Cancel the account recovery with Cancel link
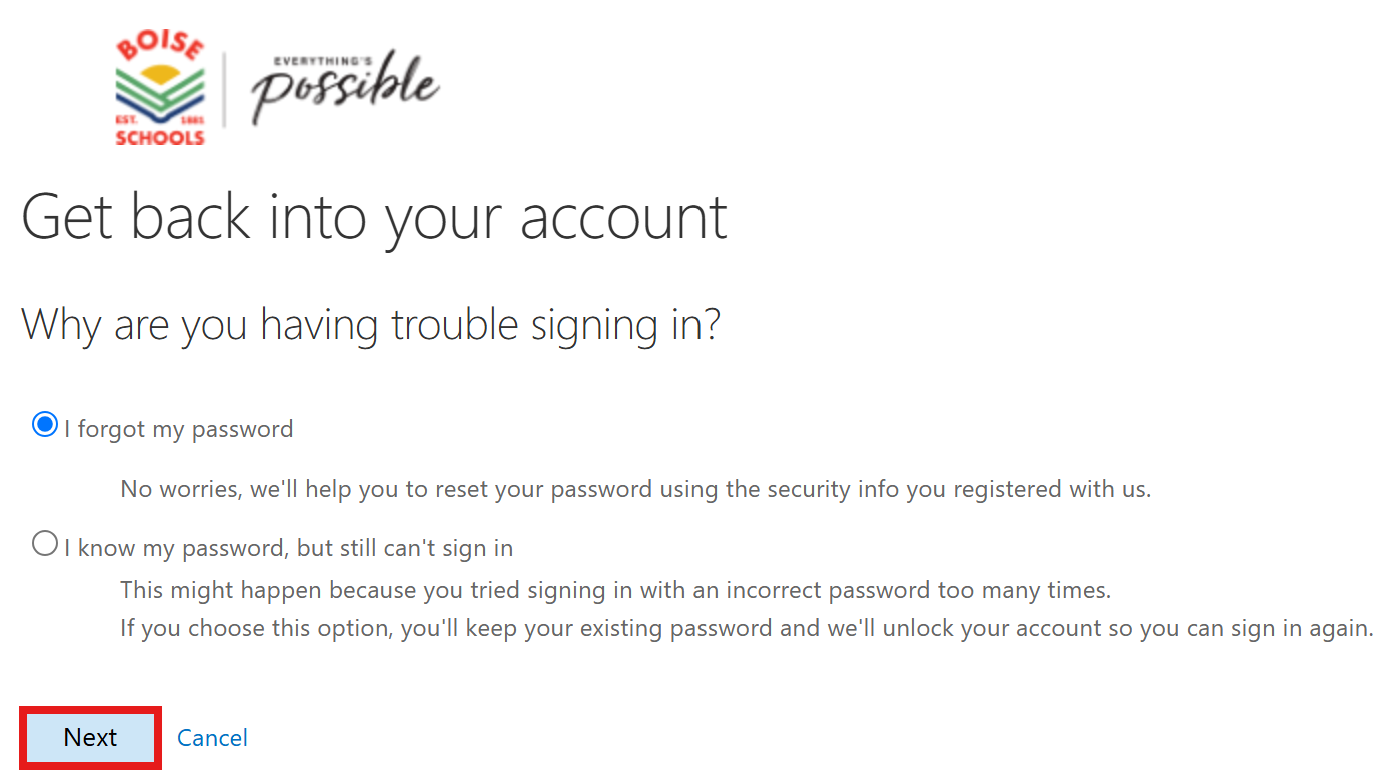This screenshot has width=1398, height=778. coord(212,738)
